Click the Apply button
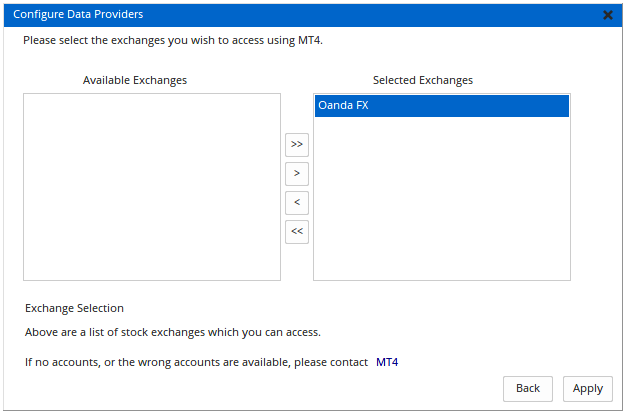 (x=587, y=388)
